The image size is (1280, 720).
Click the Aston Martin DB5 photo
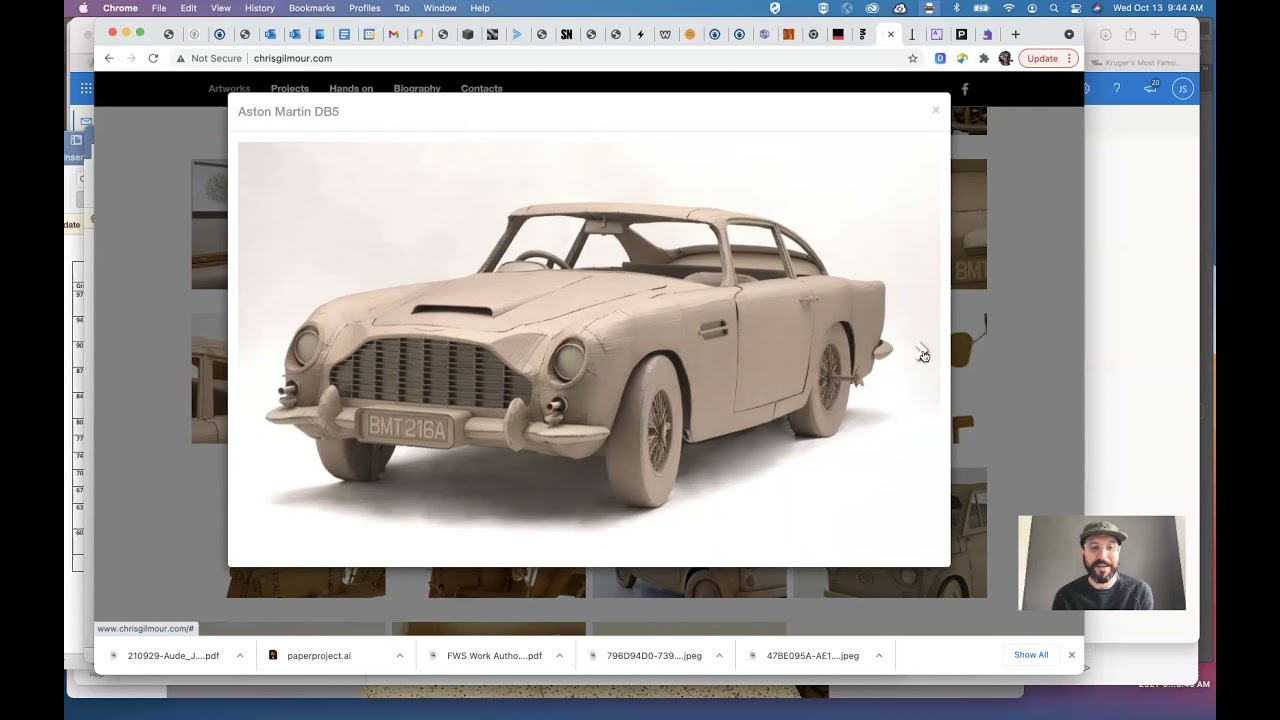coord(589,349)
